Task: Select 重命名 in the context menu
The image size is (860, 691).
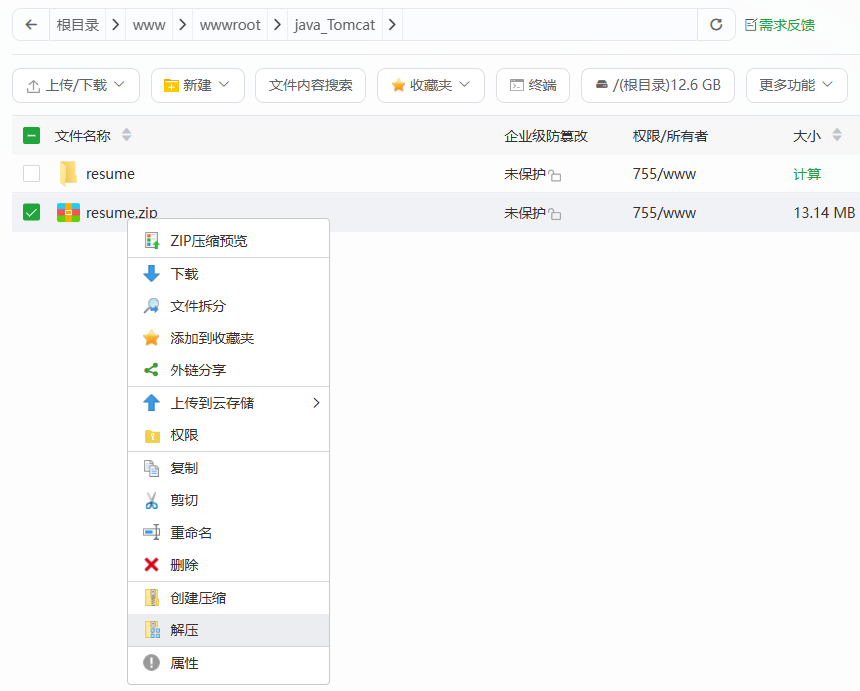Action: 192,532
